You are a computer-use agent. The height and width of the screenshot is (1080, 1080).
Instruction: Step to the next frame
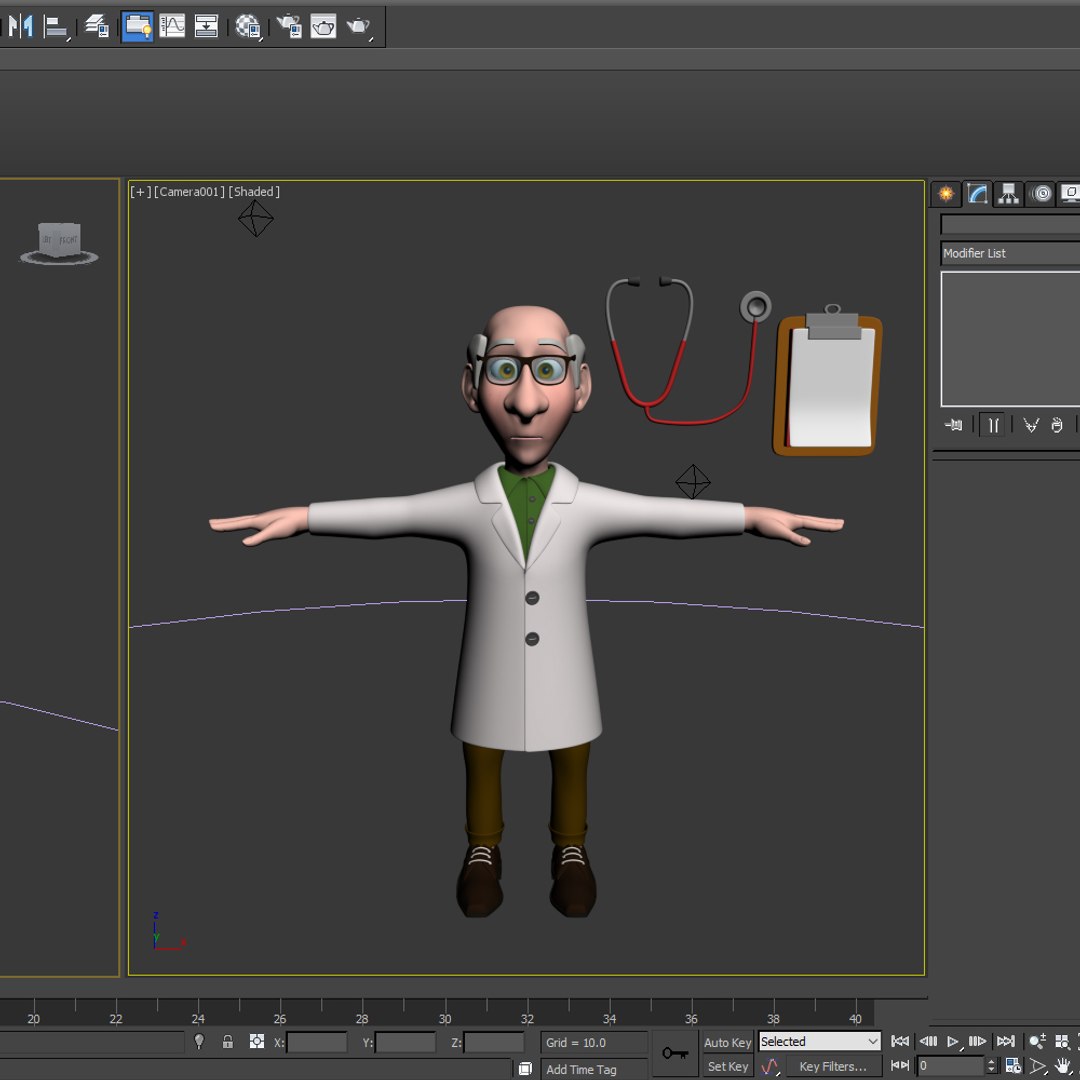pyautogui.click(x=977, y=1041)
